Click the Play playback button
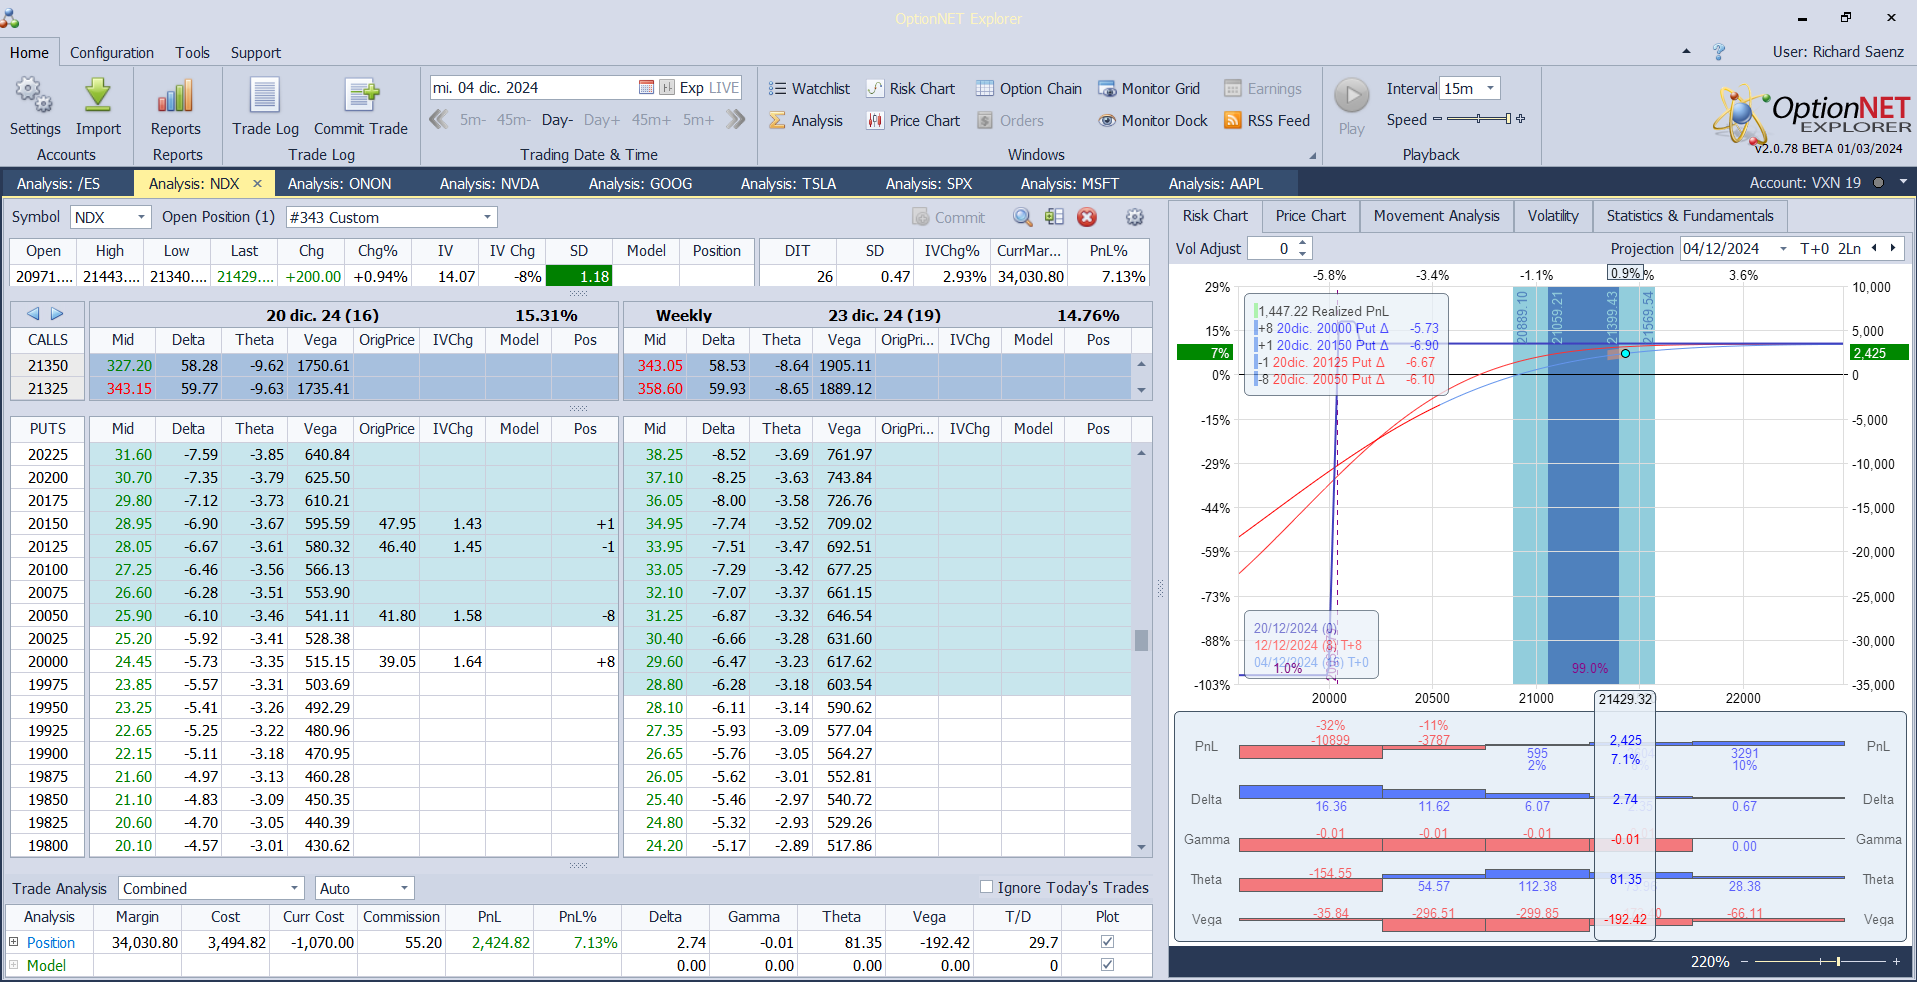Viewport: 1917px width, 982px height. coord(1352,96)
